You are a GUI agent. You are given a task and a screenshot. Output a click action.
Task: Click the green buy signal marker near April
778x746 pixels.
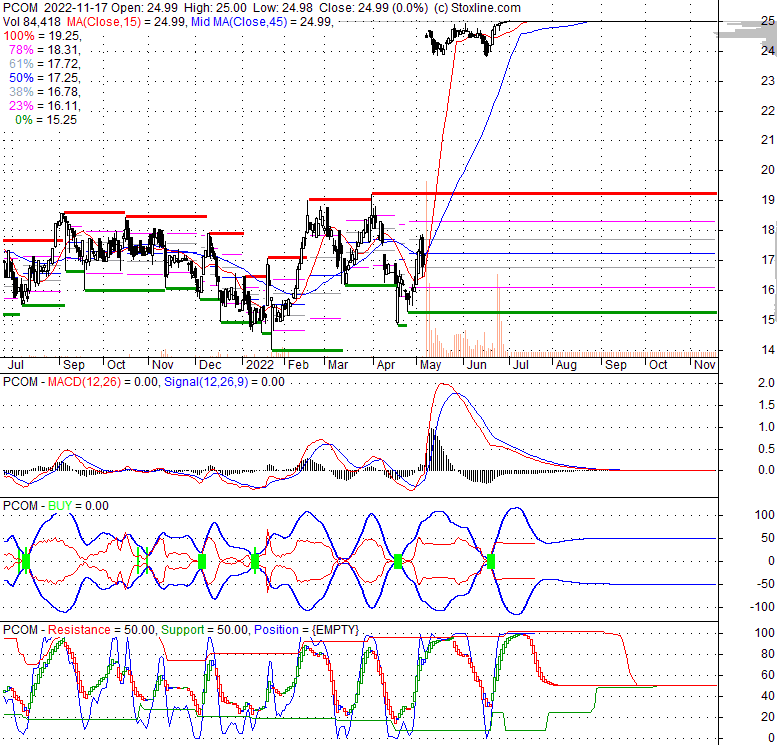click(x=398, y=562)
